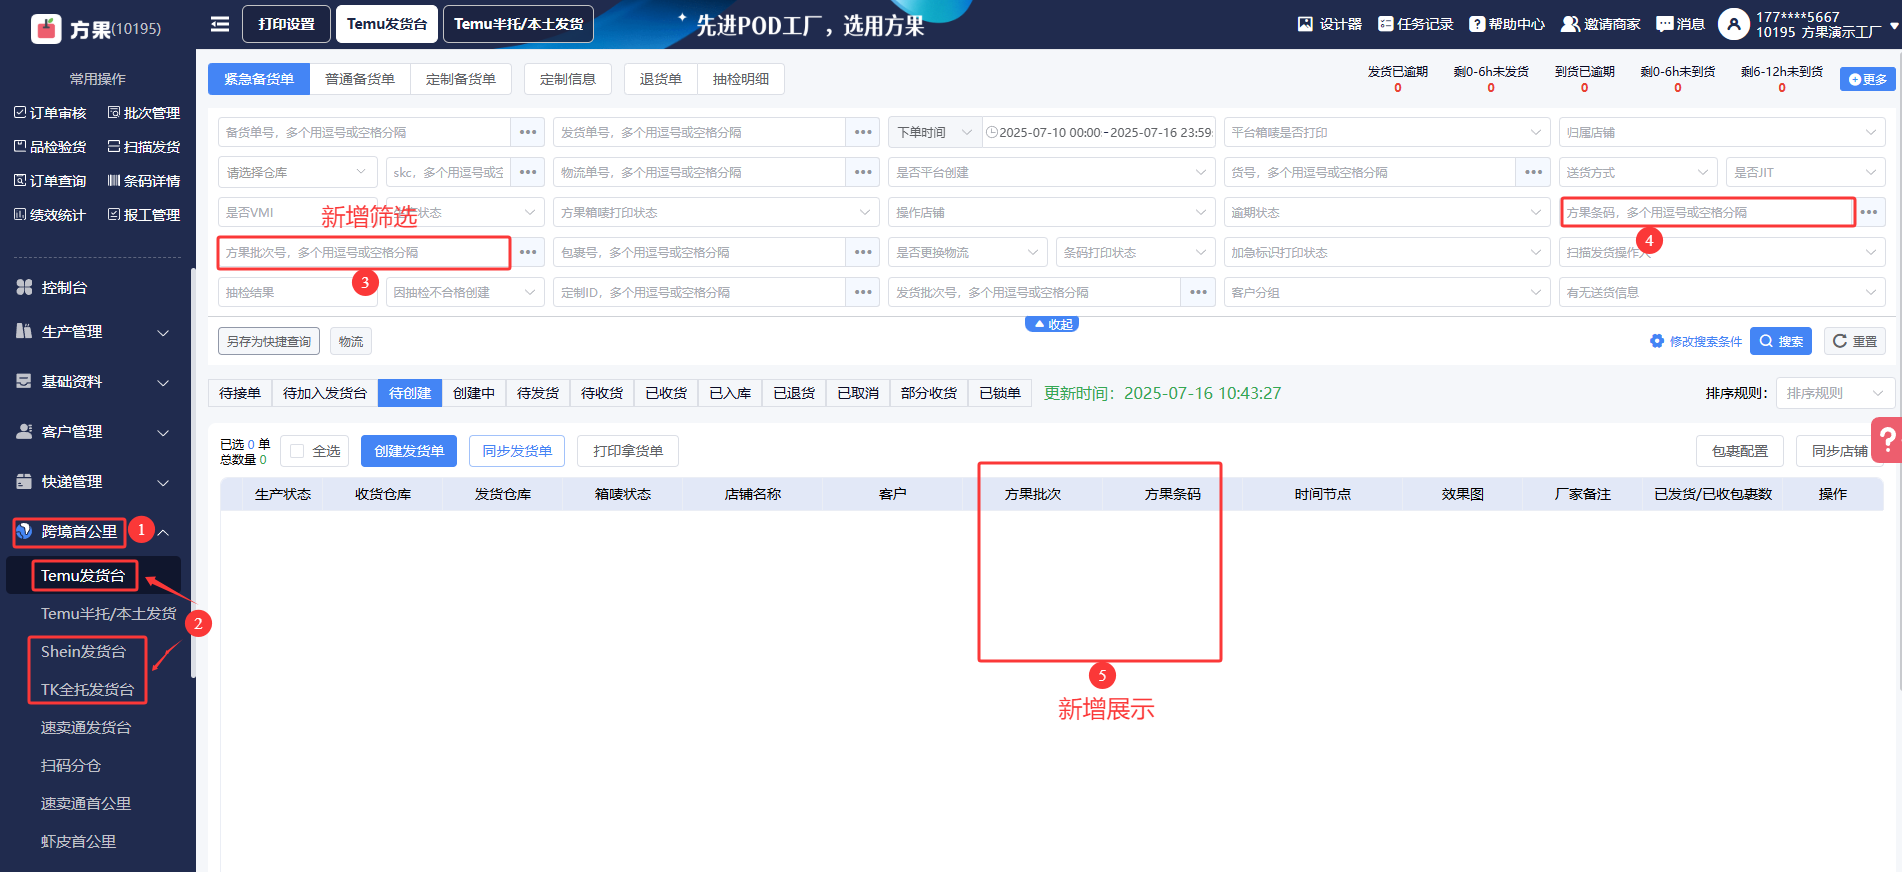Open the 帮助中心 help center
Viewport: 1902px width, 872px height.
[x=1506, y=24]
